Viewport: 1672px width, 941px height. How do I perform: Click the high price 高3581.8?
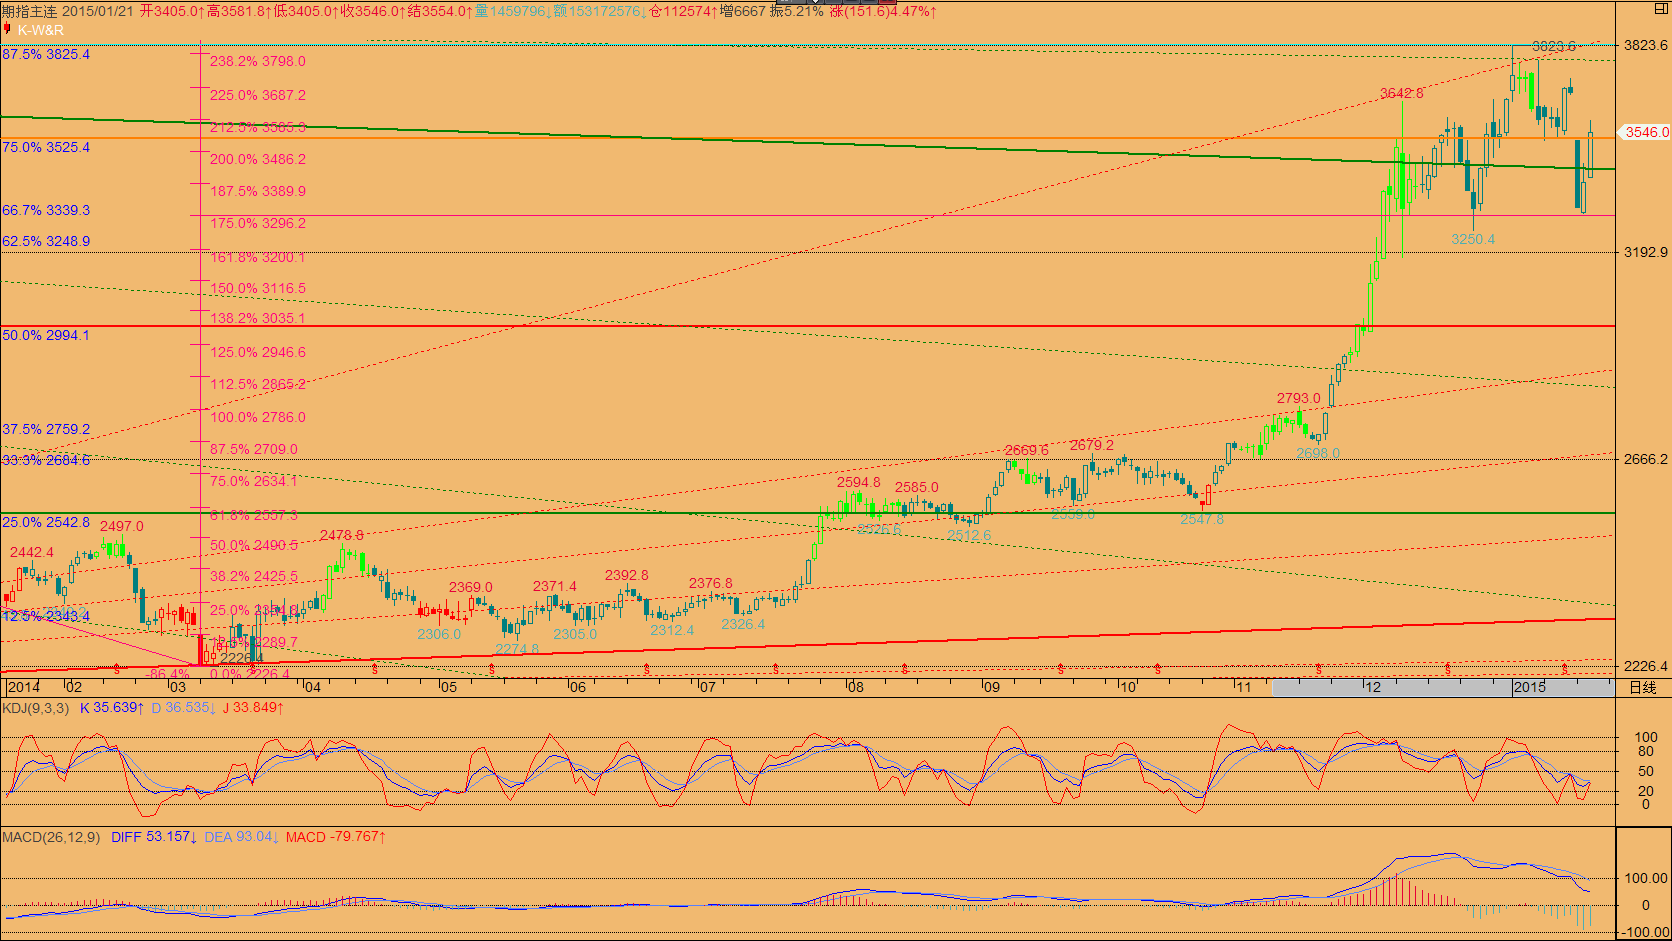240,11
